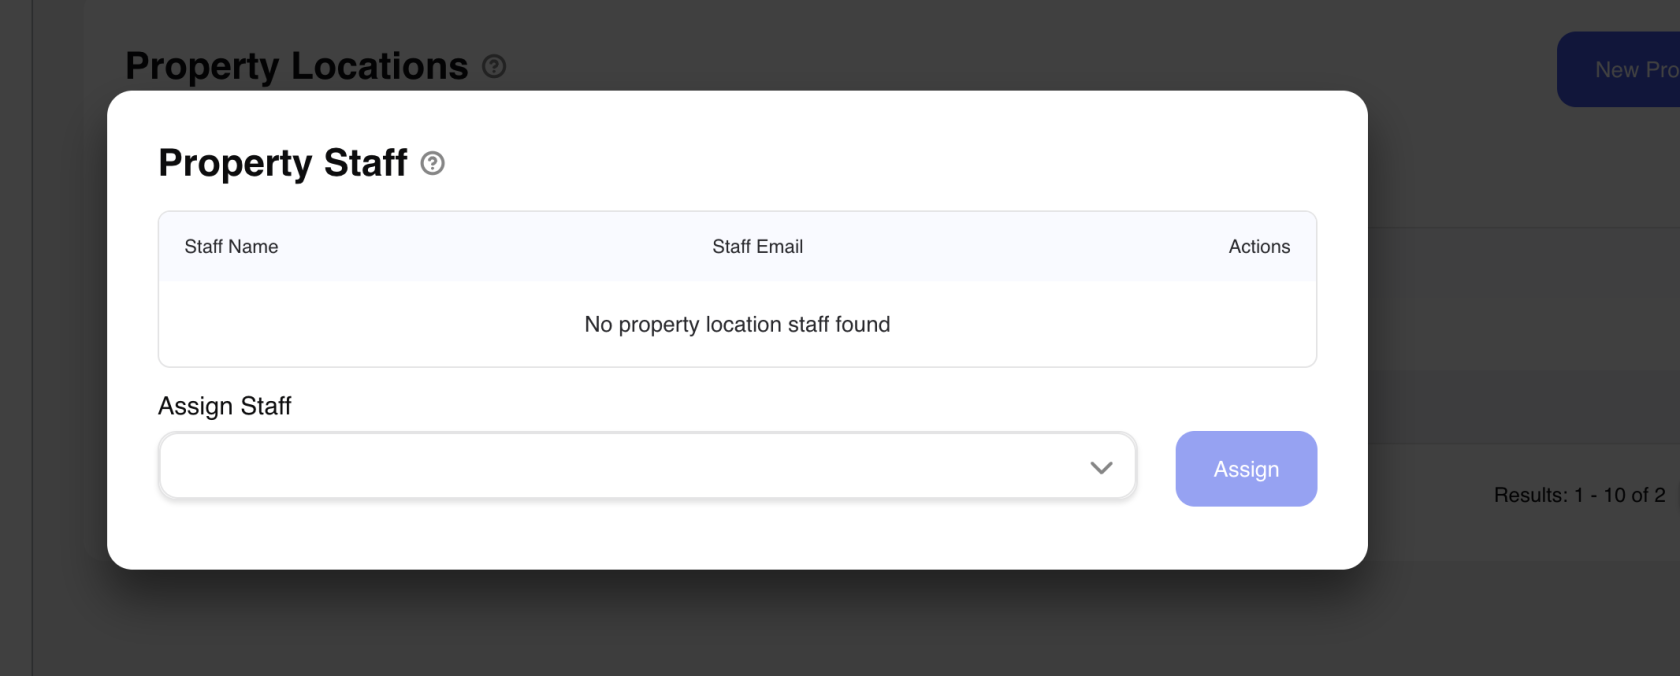Click the help icon beside Property Staff
The width and height of the screenshot is (1680, 676).
[432, 163]
